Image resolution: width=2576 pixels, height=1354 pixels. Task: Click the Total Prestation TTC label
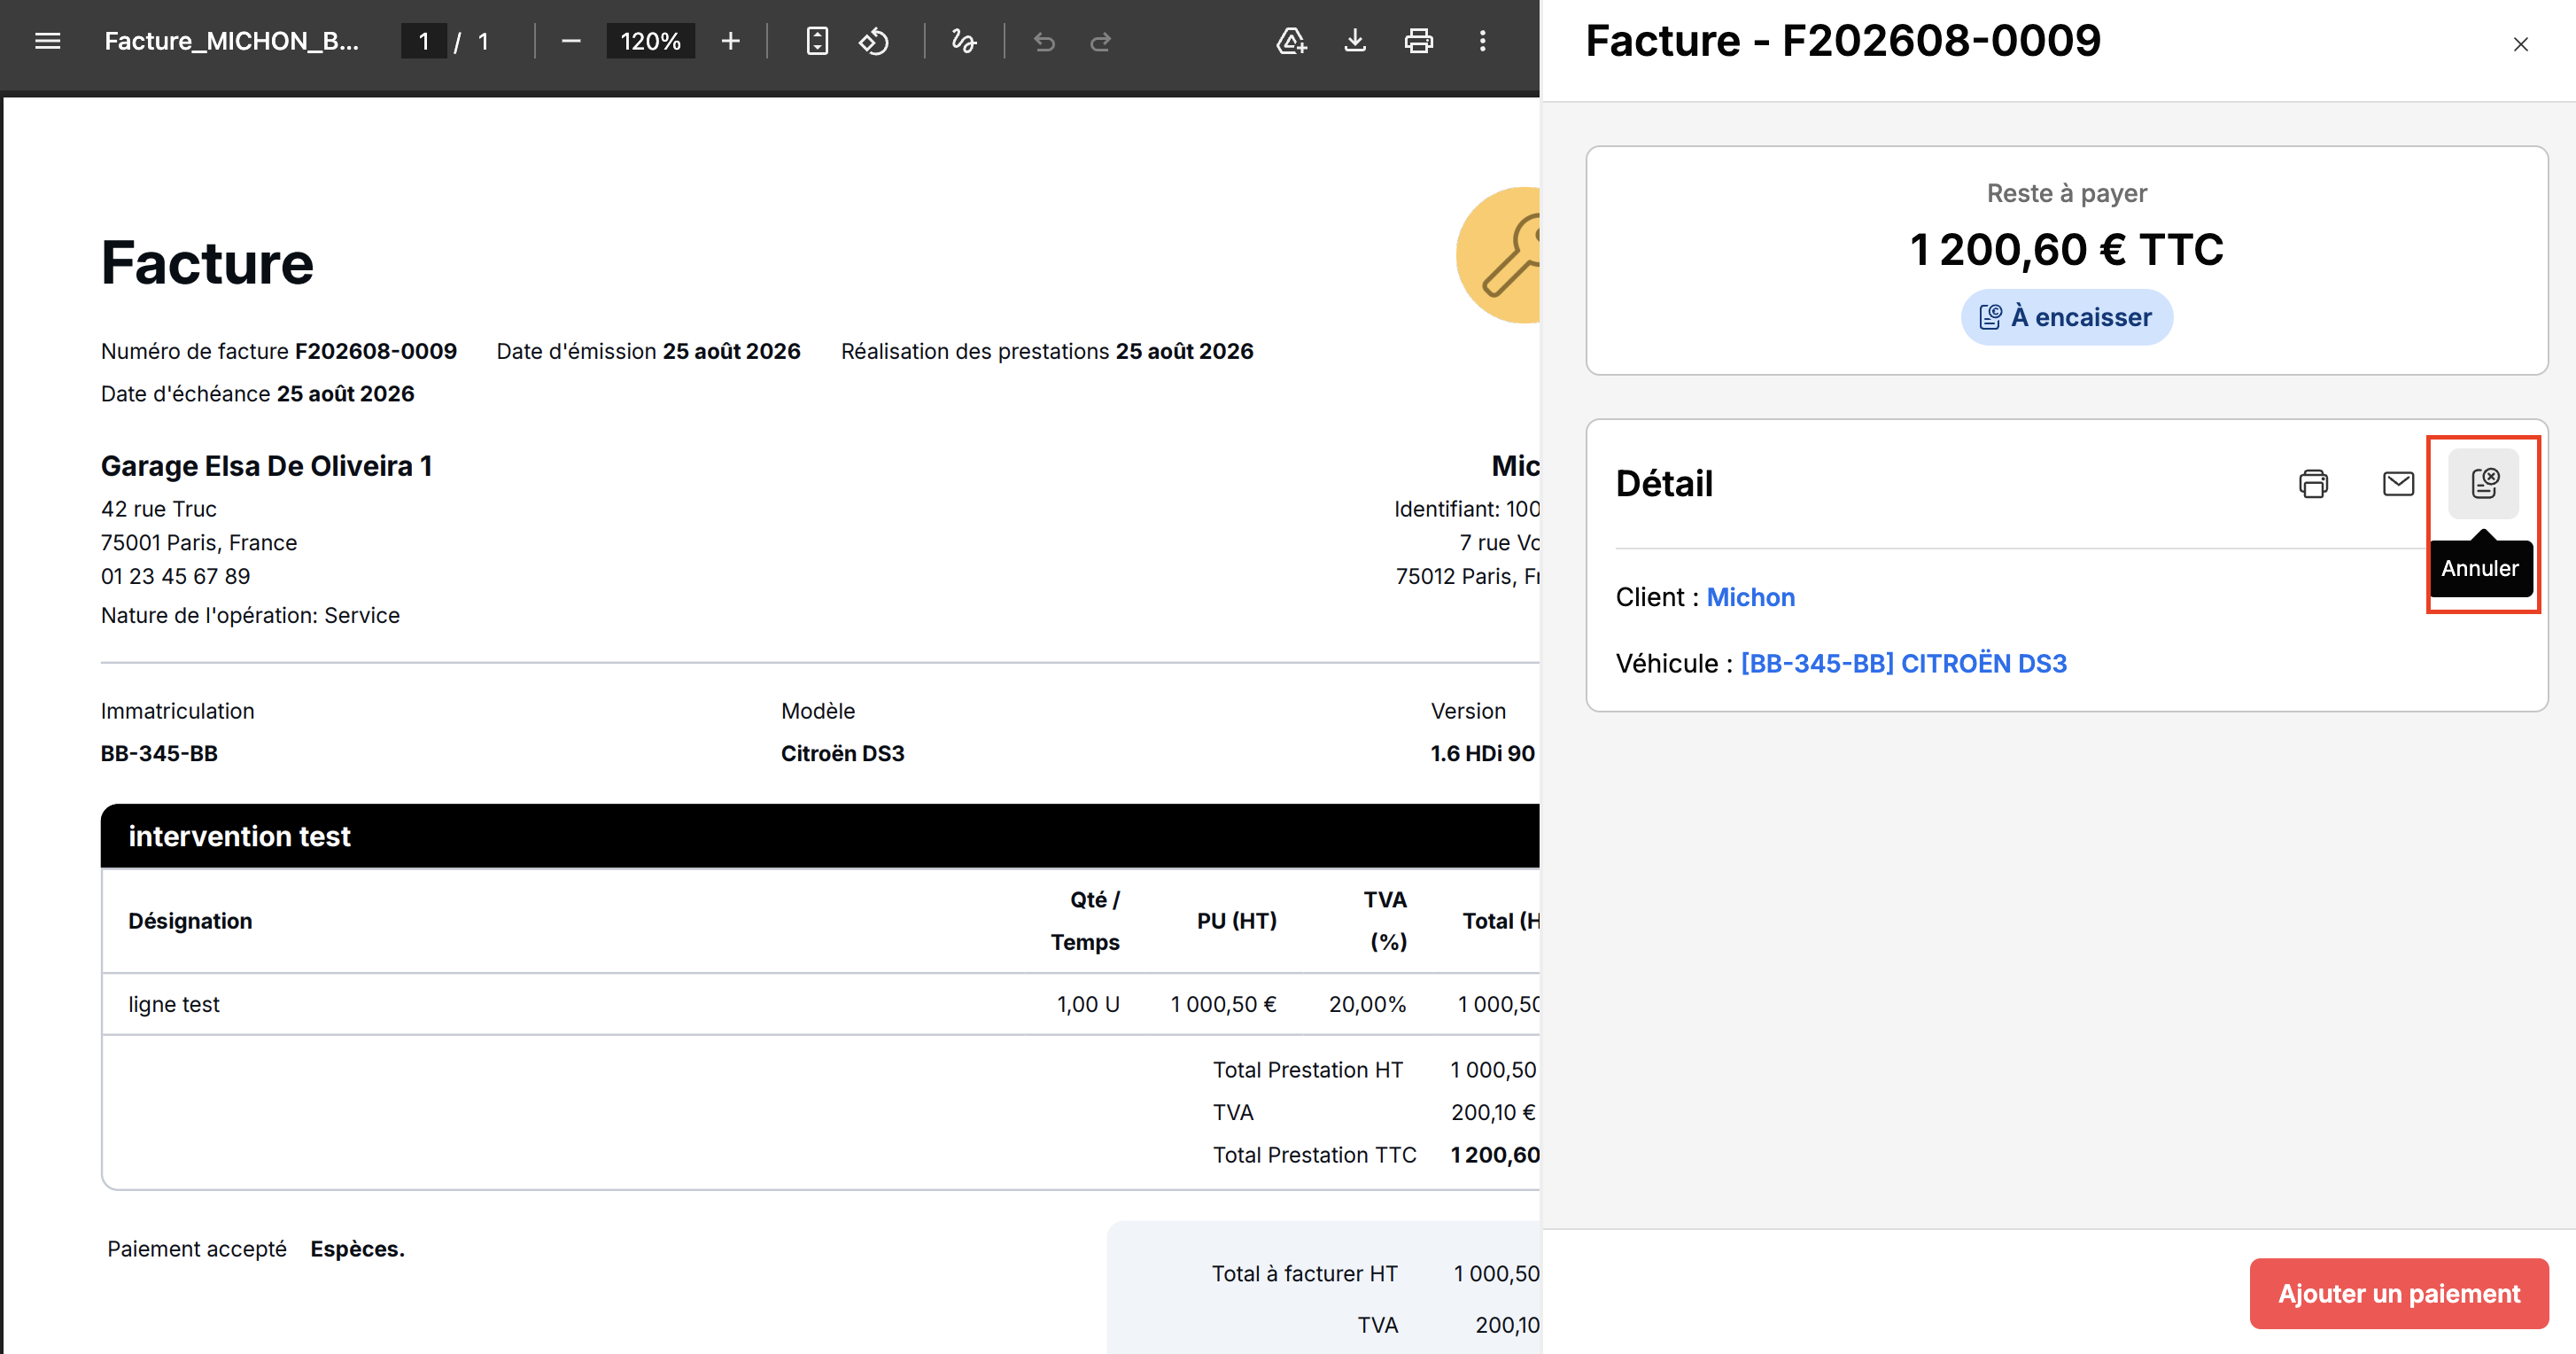[x=1315, y=1155]
